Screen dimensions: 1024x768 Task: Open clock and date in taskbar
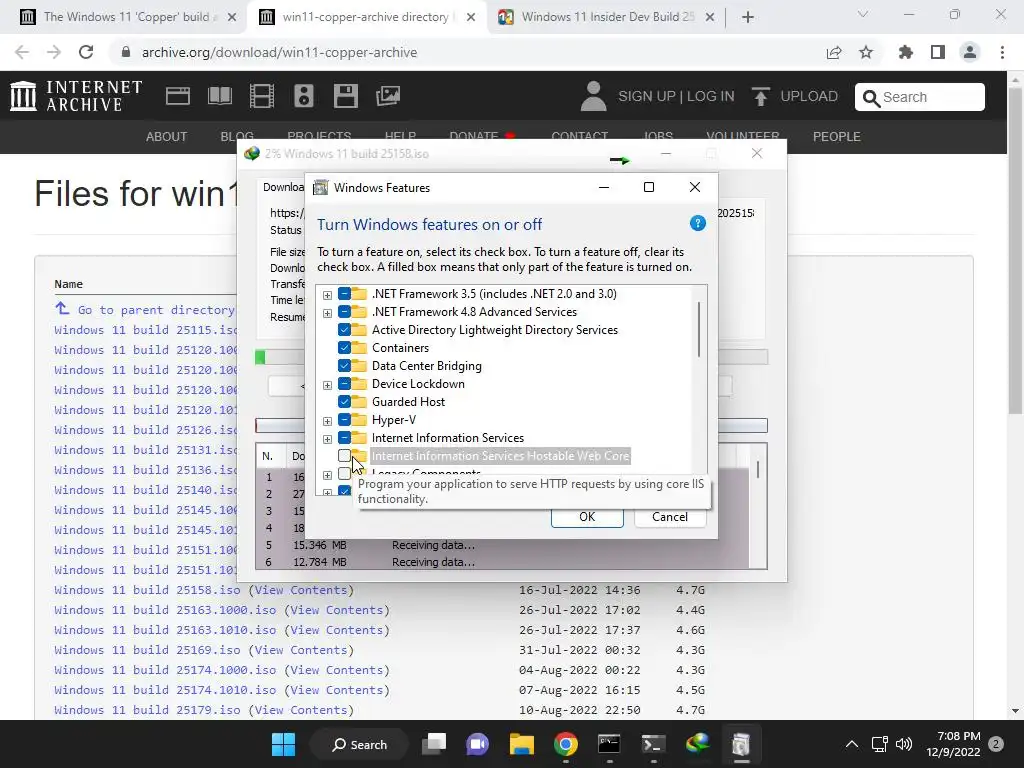pos(953,744)
